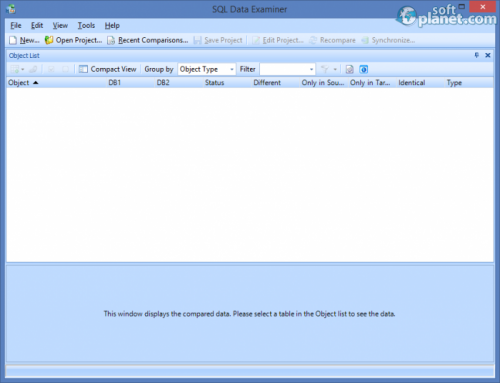Pin the Object List panel
The height and width of the screenshot is (383, 500).
coord(477,55)
